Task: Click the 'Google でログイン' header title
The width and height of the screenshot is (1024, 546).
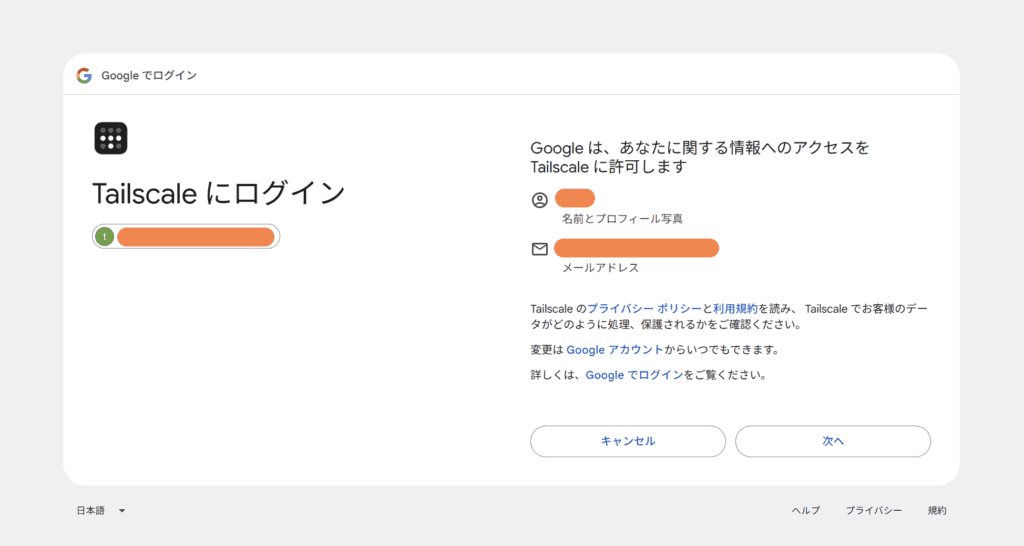Action: point(149,76)
